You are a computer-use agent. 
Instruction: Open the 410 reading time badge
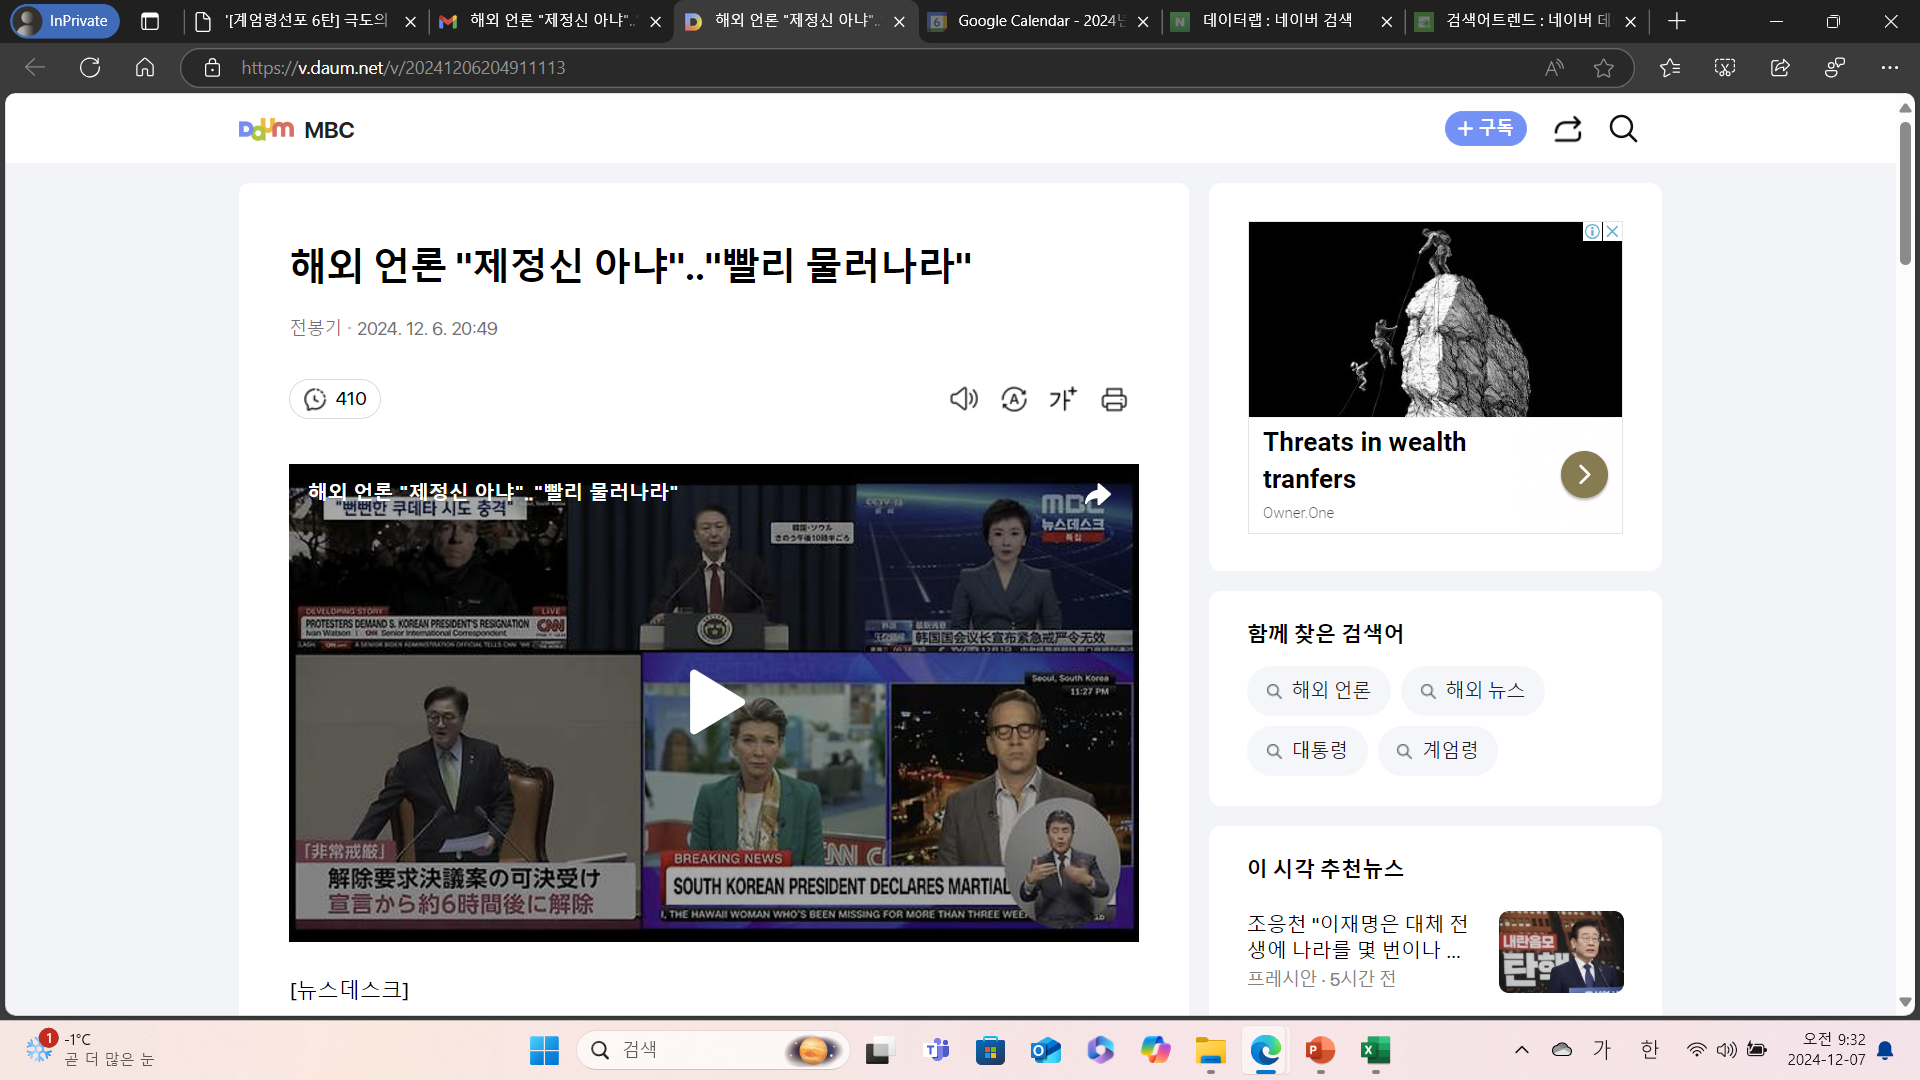tap(335, 399)
